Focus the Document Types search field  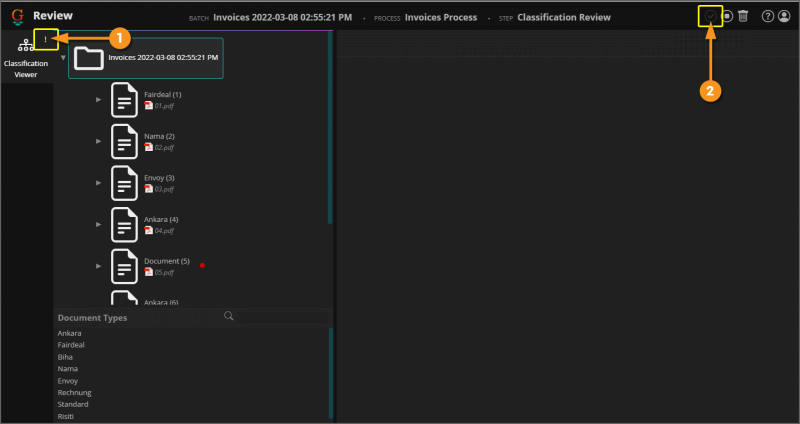pos(284,317)
